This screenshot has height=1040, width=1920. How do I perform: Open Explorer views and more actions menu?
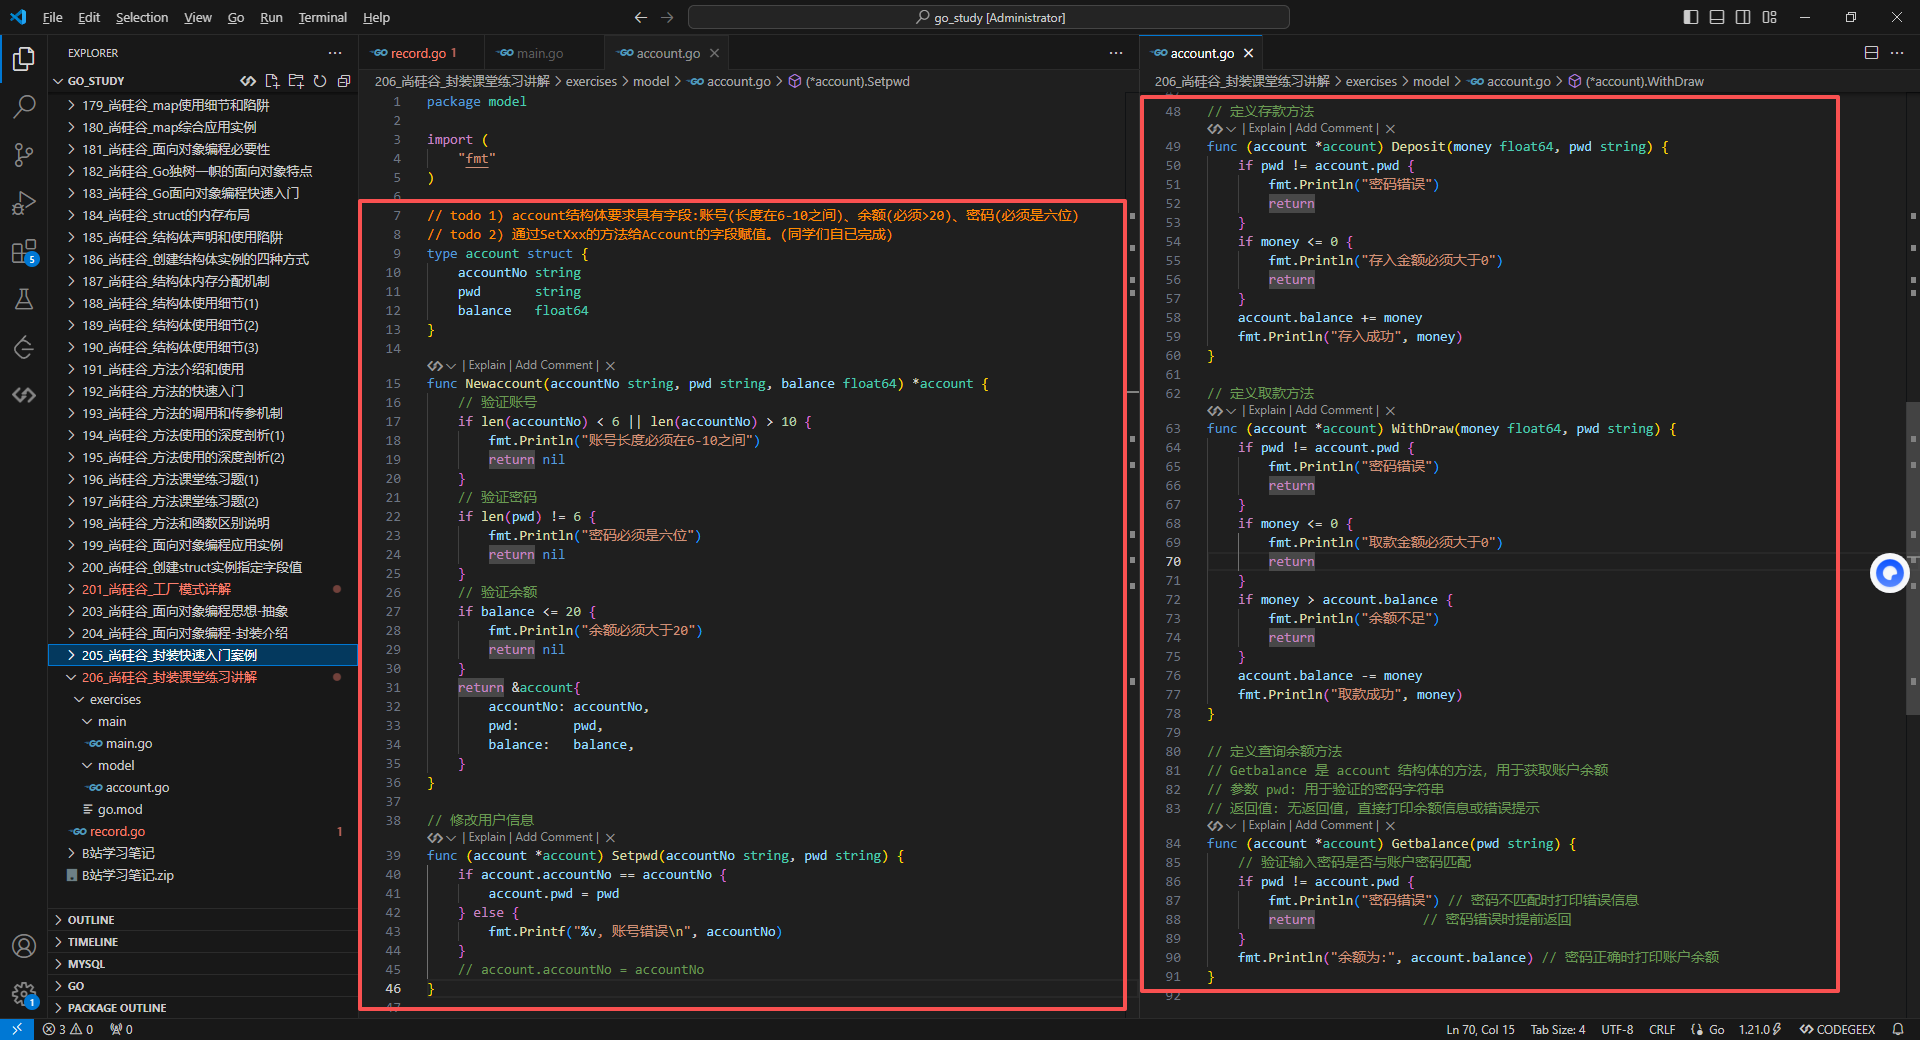point(334,53)
